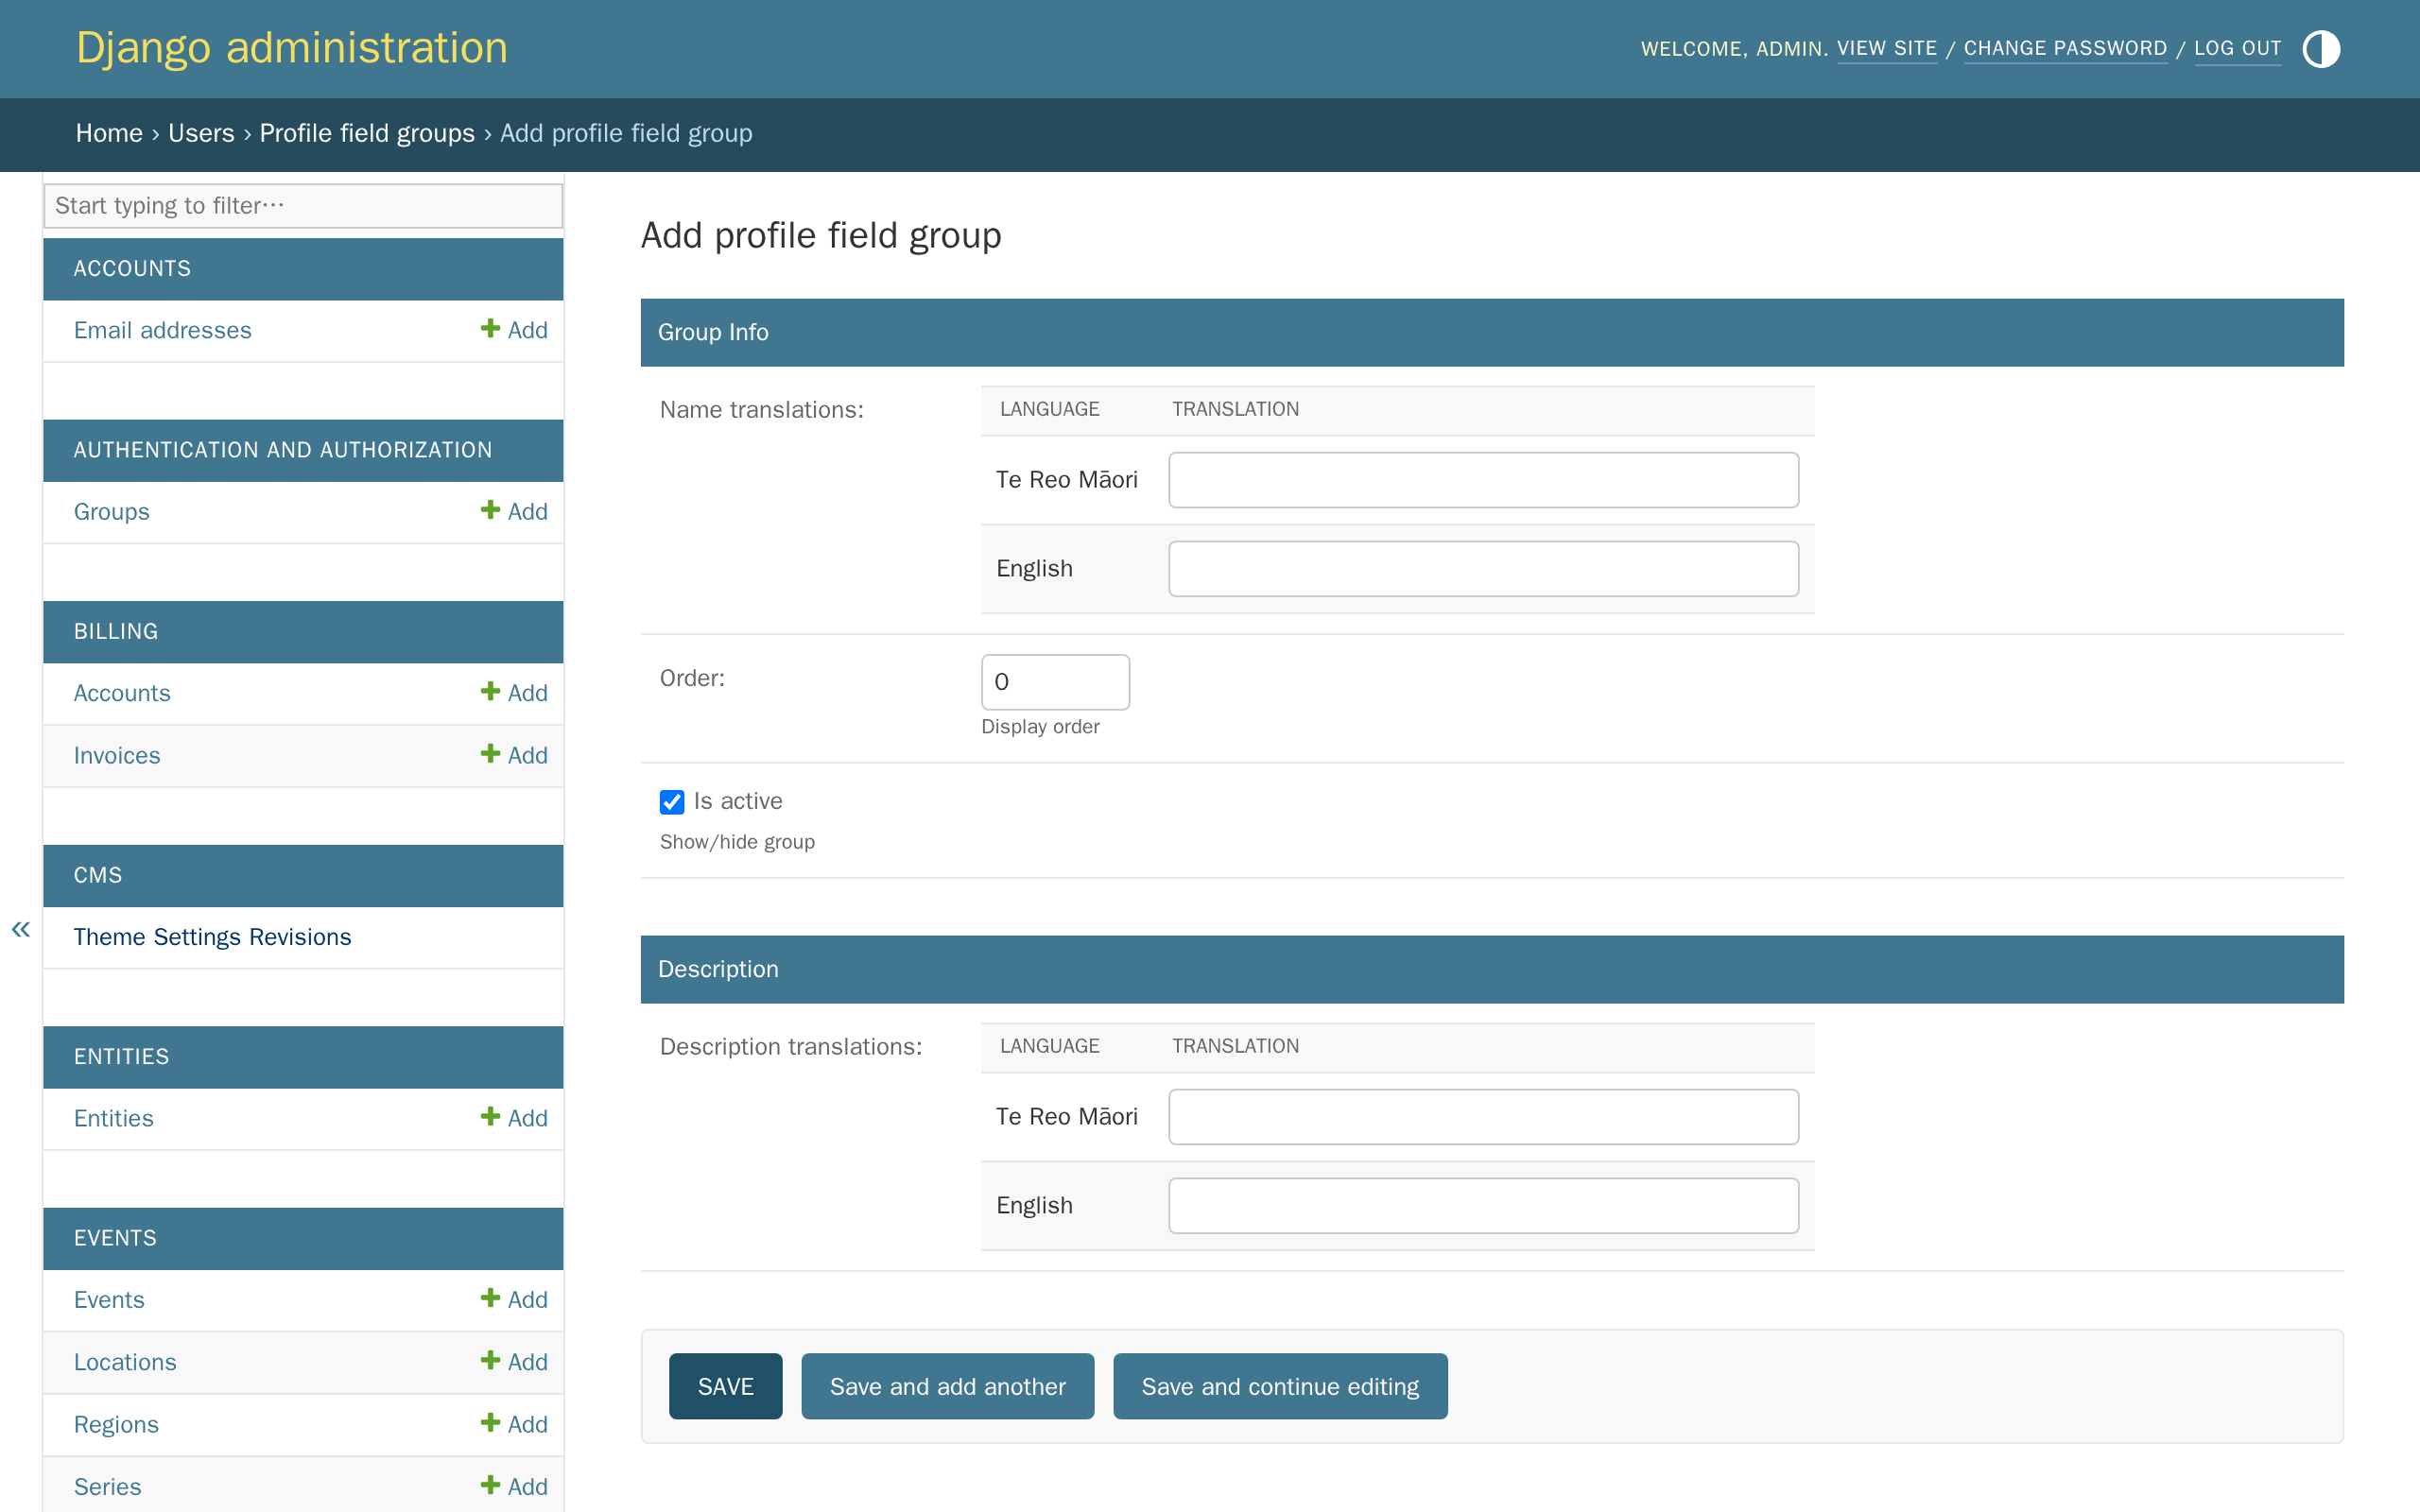Open the VIEW SITE link
This screenshot has height=1512, width=2420.
[x=1886, y=48]
